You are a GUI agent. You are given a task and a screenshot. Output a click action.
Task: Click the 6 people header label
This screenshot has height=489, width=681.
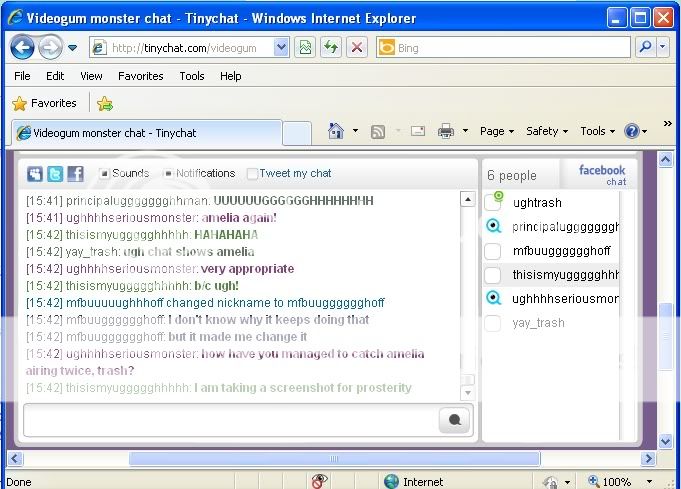pos(512,175)
